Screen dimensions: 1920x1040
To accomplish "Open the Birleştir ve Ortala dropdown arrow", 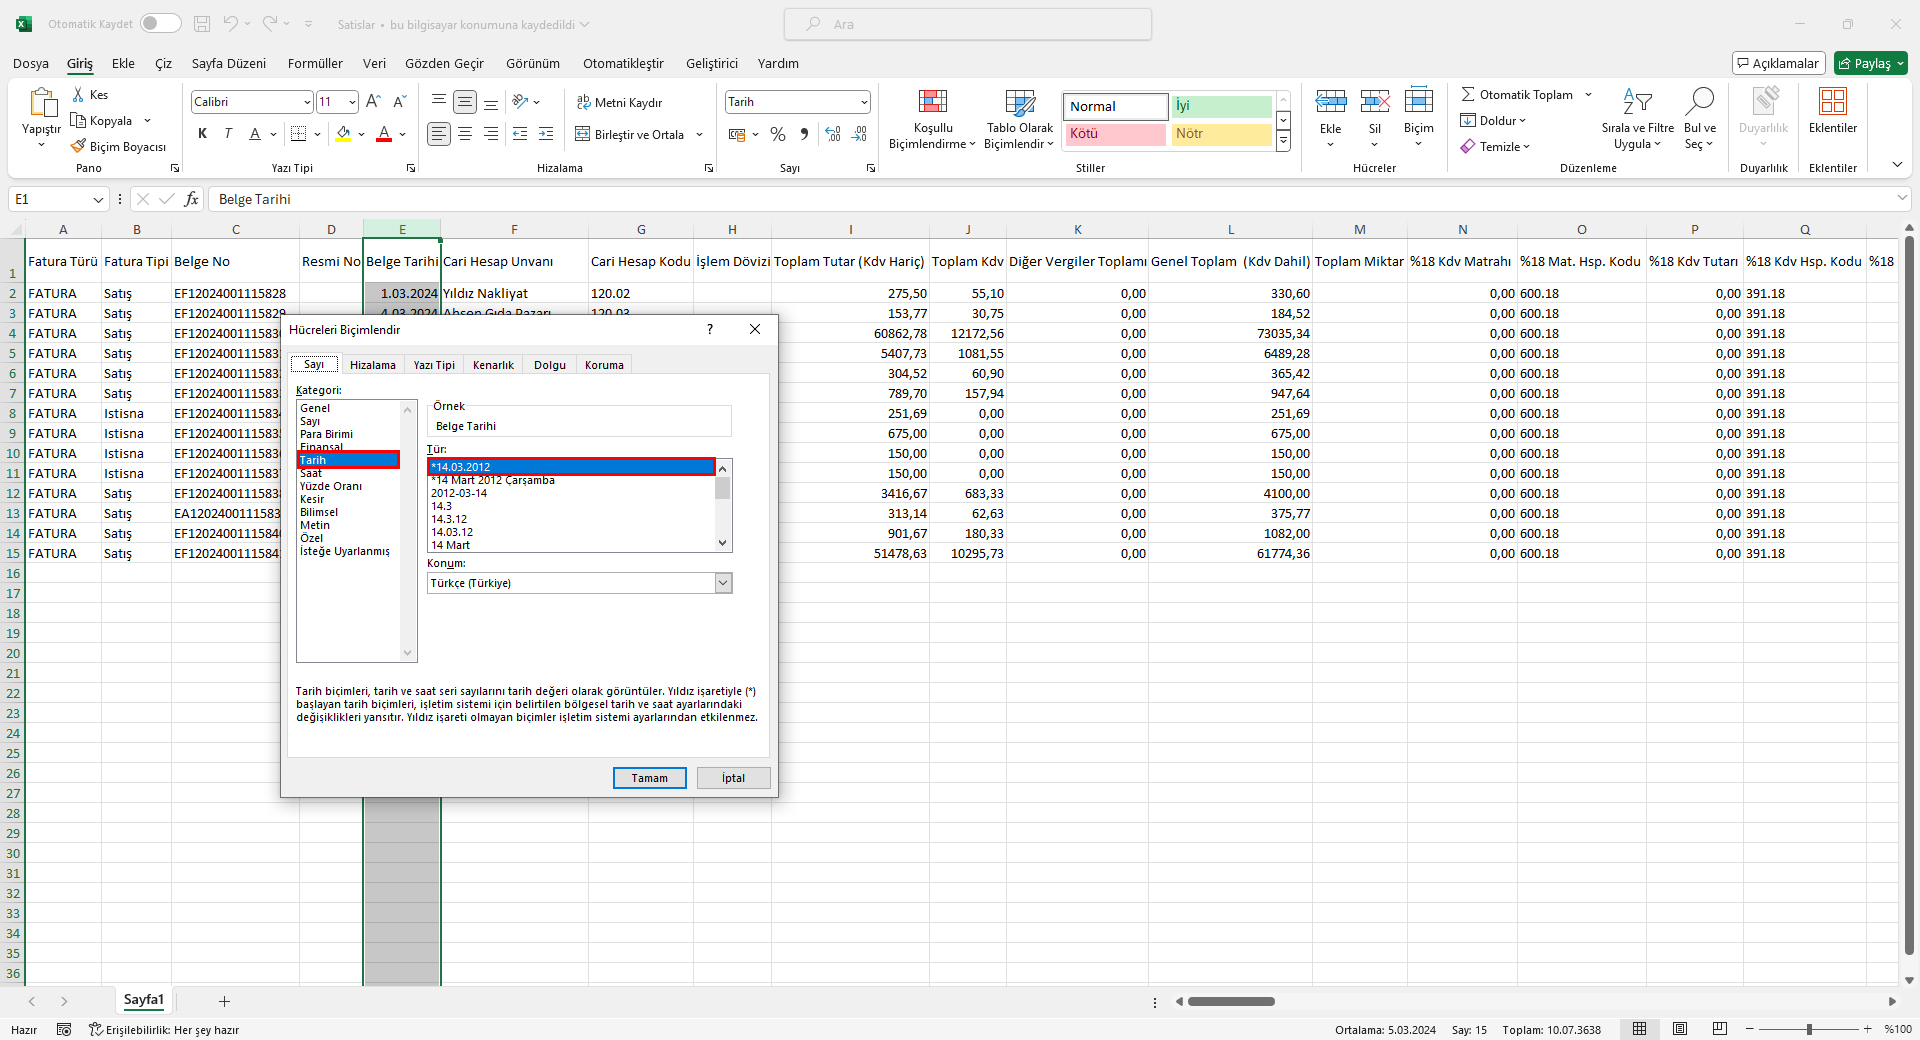I will tap(699, 134).
